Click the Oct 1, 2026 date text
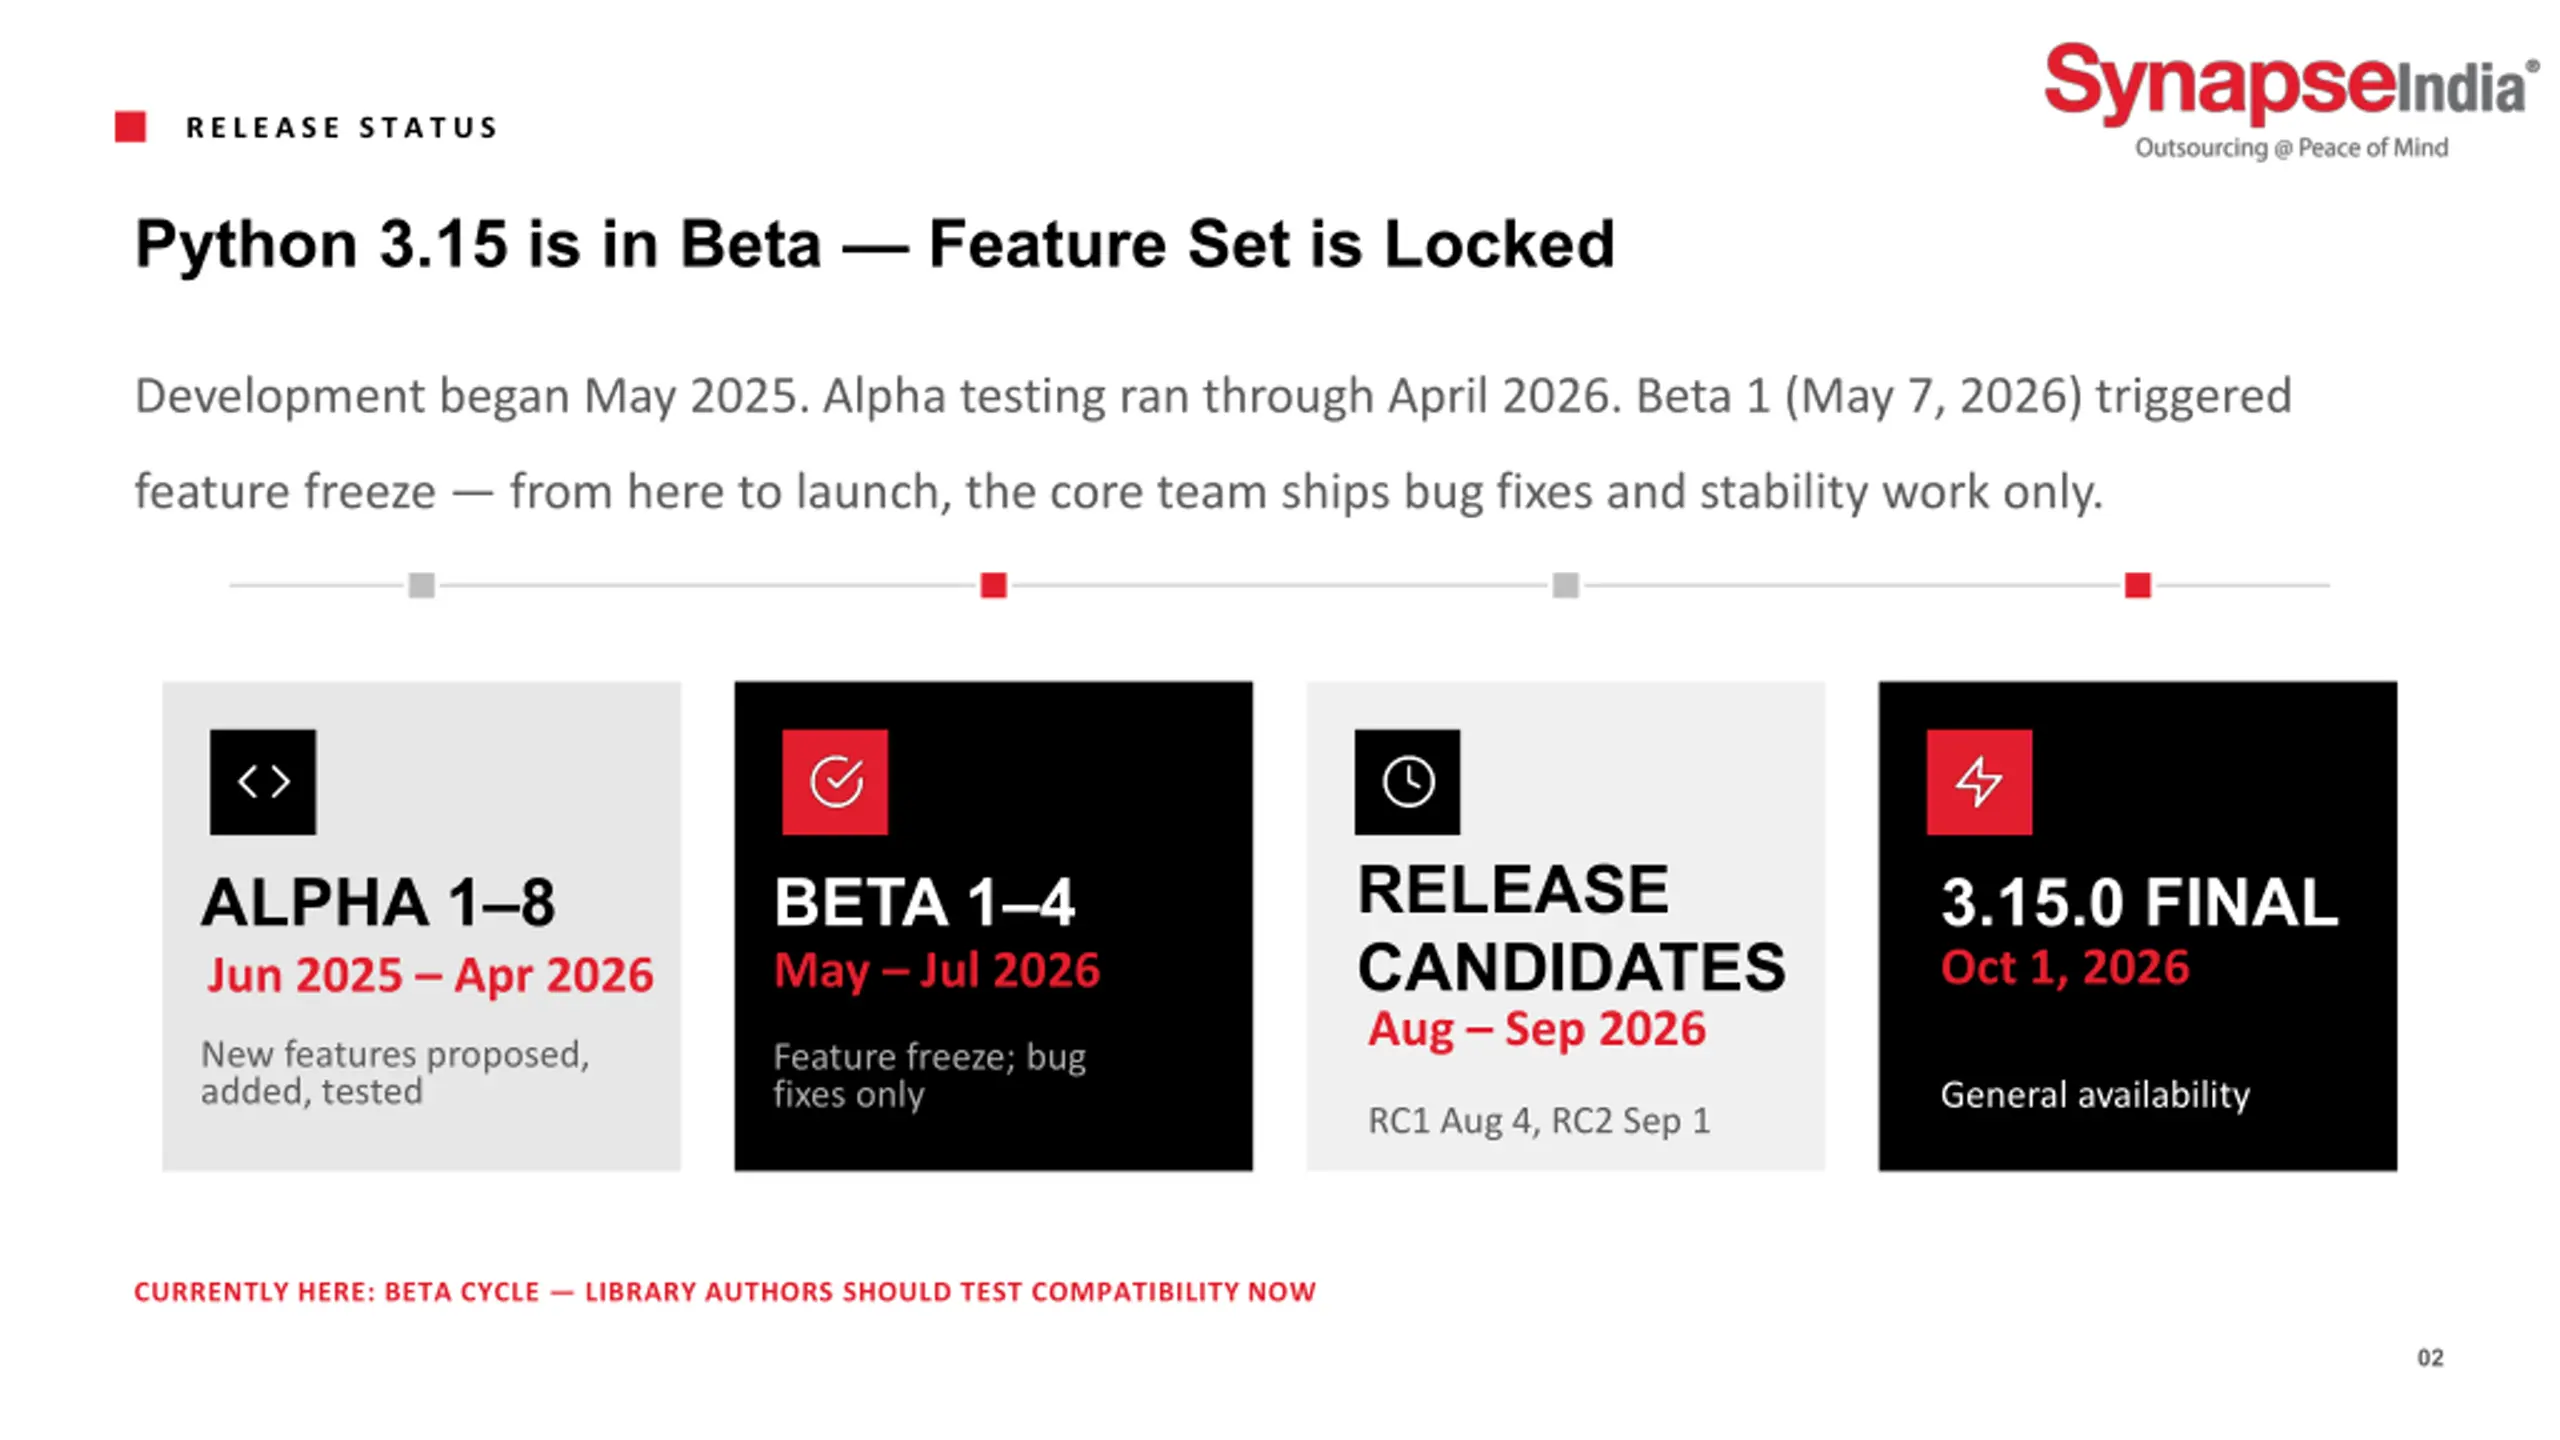 pyautogui.click(x=2065, y=968)
